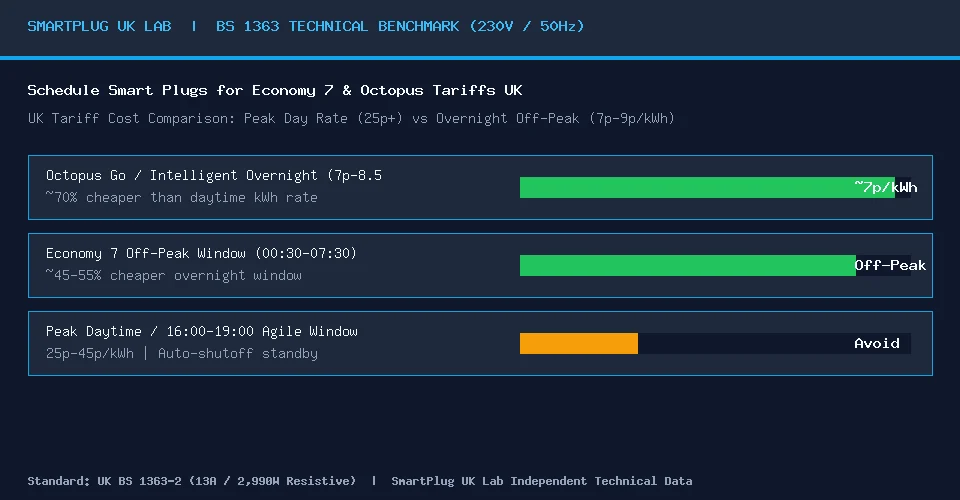The width and height of the screenshot is (960, 500).
Task: Click the 'Off-Peak' bar label
Action: pyautogui.click(x=890, y=266)
